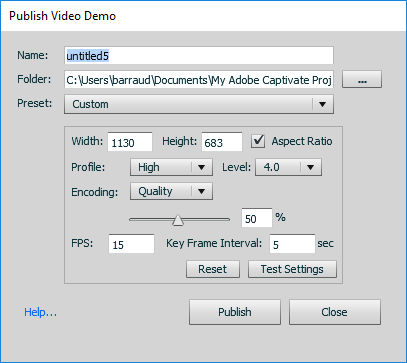407x363 pixels.
Task: Focus the FPS field showing 15
Action: (x=131, y=244)
